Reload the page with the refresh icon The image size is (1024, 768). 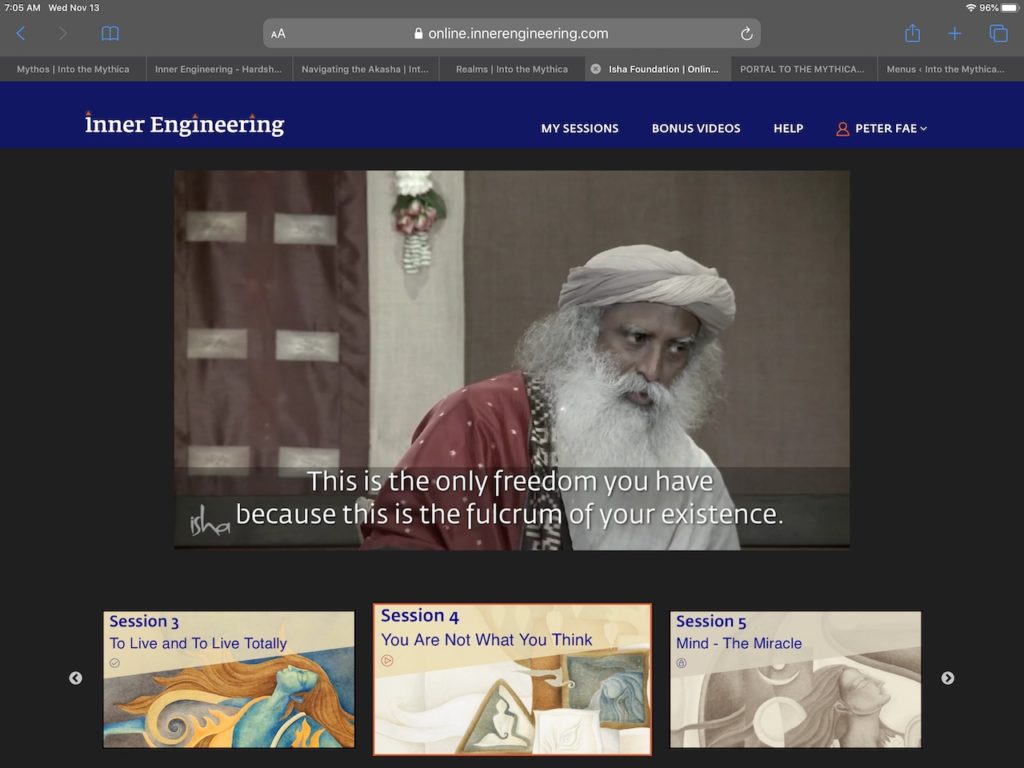click(746, 34)
